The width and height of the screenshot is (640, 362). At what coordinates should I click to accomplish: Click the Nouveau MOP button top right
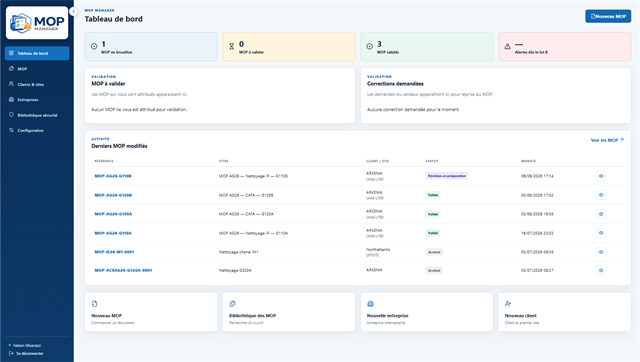[x=608, y=16]
